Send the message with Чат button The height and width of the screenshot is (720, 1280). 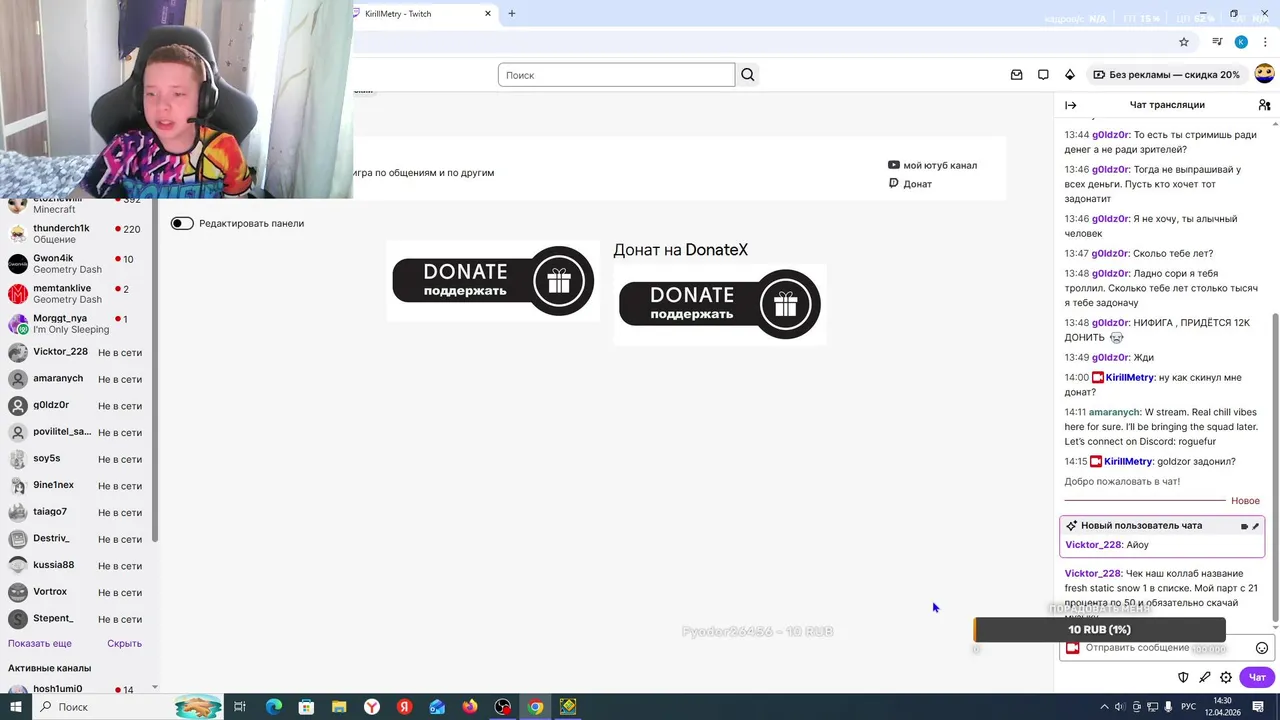click(x=1257, y=677)
